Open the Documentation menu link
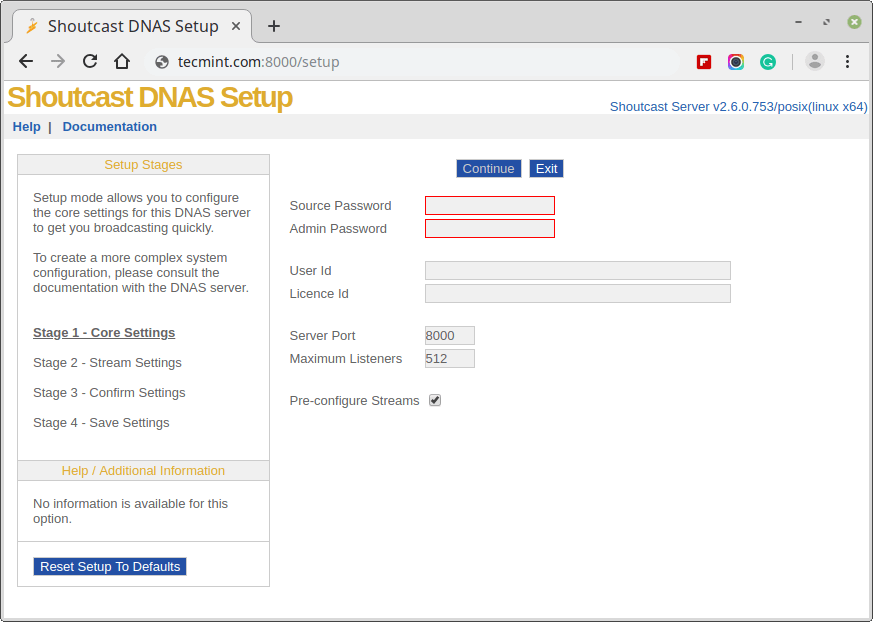Screen dimensions: 873x622 pyautogui.click(x=110, y=127)
